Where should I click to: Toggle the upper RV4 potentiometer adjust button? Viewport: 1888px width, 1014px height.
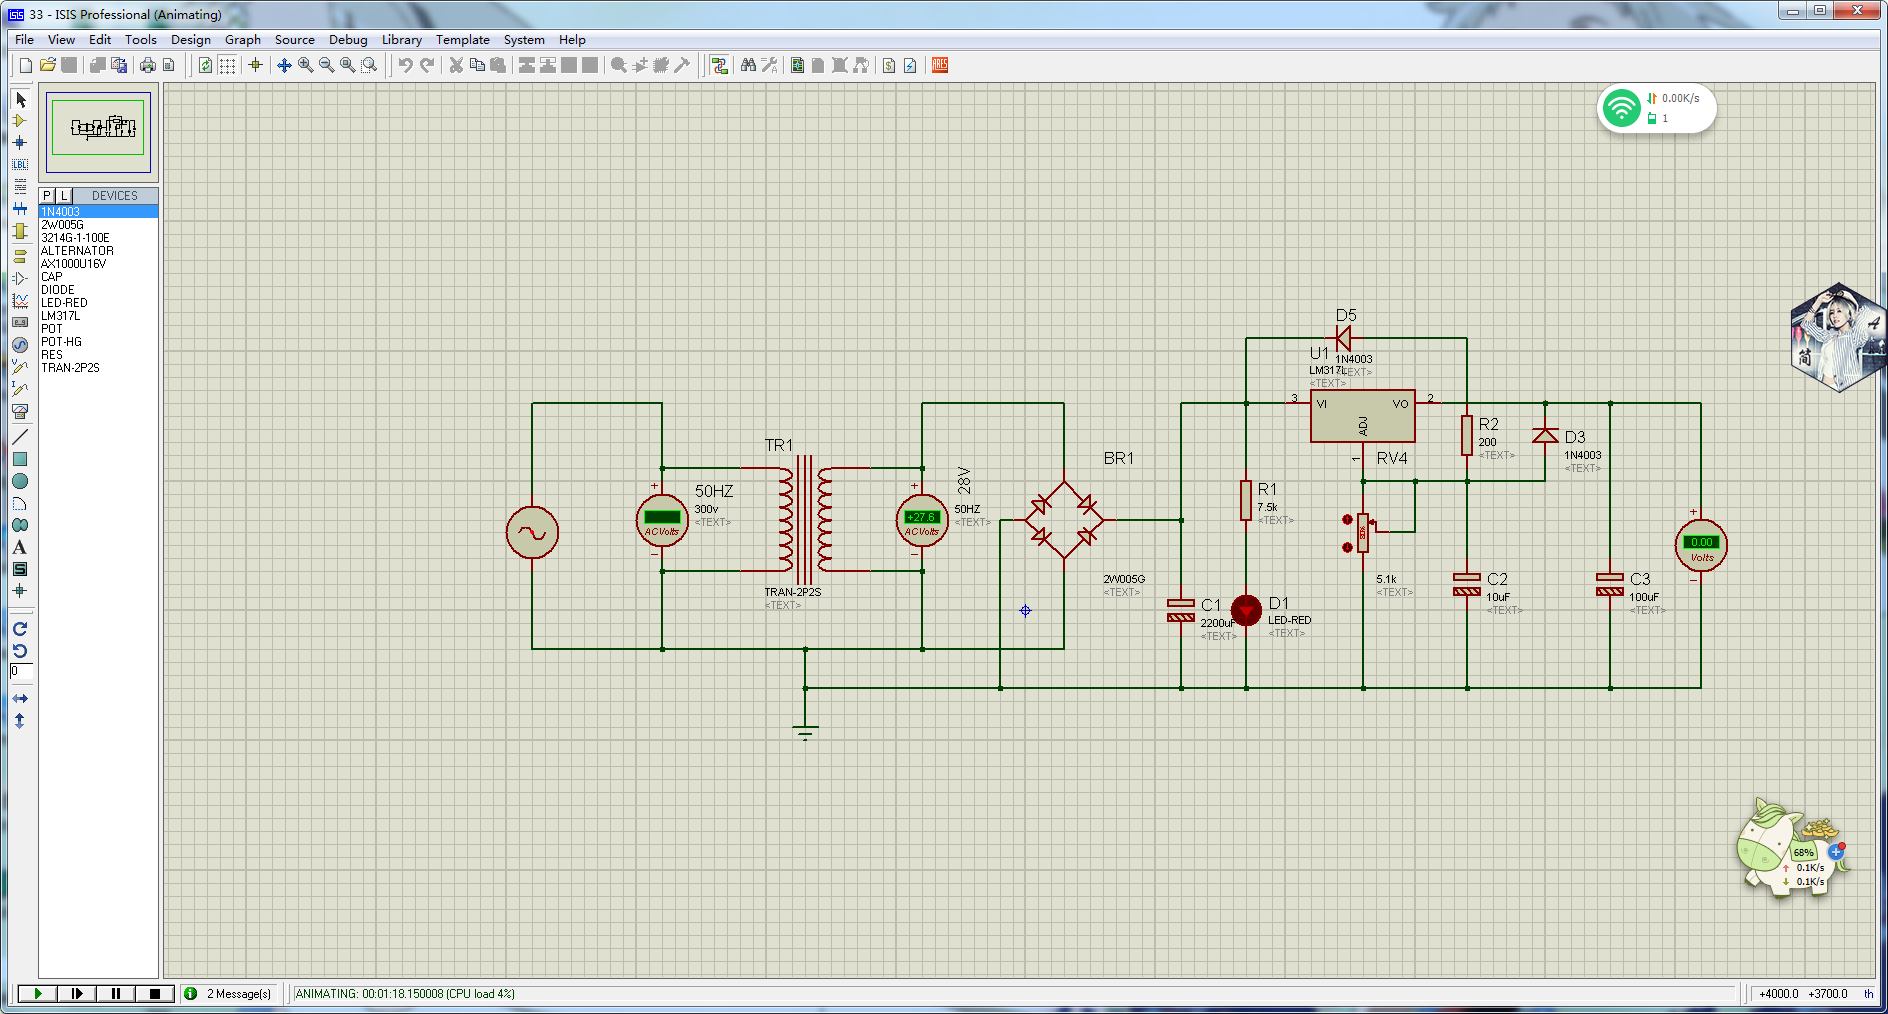(x=1347, y=520)
